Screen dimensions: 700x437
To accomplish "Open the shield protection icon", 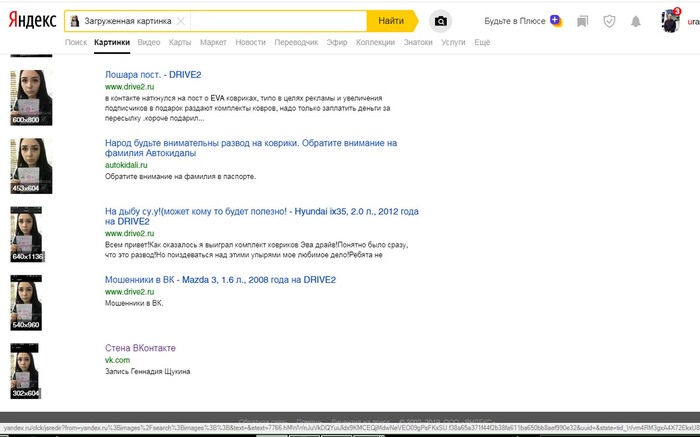I will (x=609, y=21).
